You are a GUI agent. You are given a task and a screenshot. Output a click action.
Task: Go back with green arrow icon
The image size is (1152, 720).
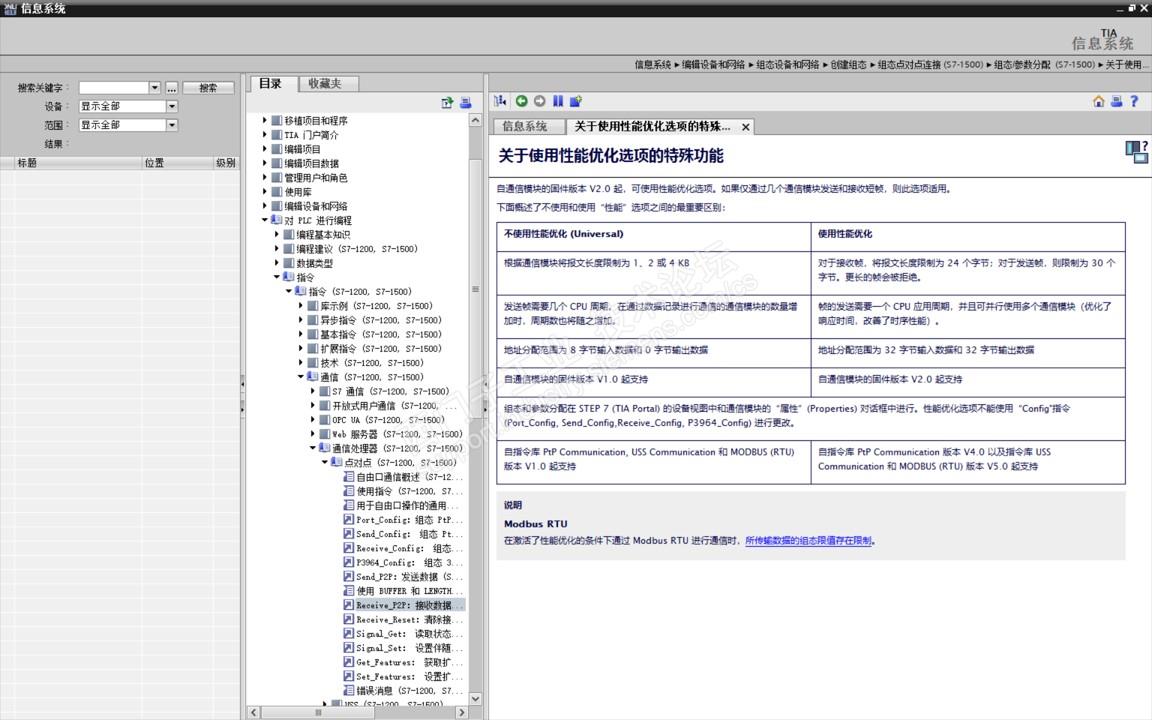point(522,101)
